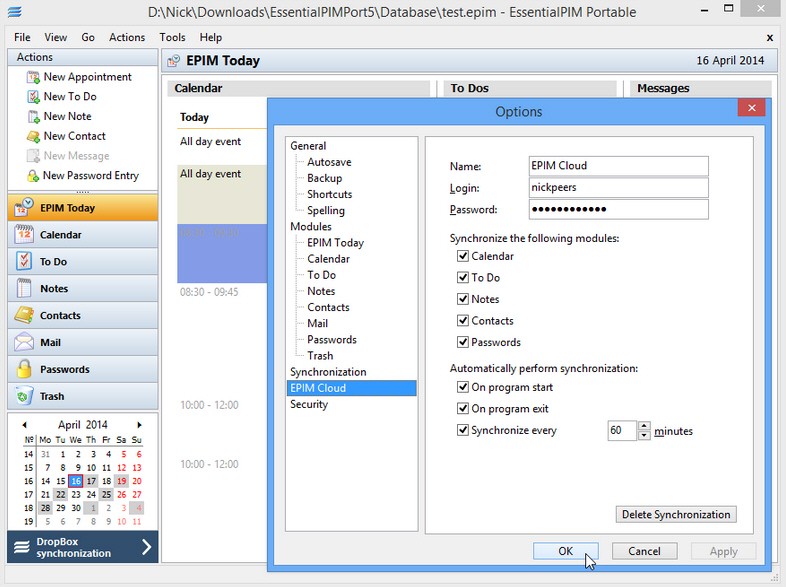Click the Delete Synchronization button
786x587 pixels.
pos(675,515)
